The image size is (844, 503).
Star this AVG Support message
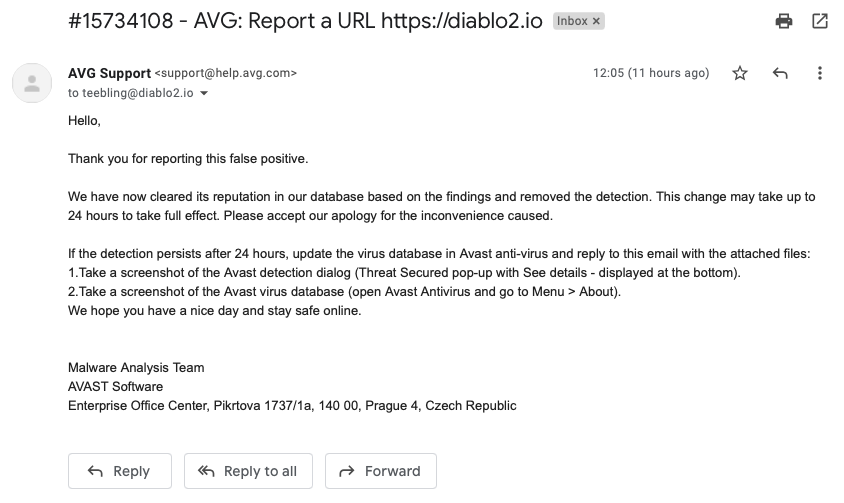tap(740, 73)
